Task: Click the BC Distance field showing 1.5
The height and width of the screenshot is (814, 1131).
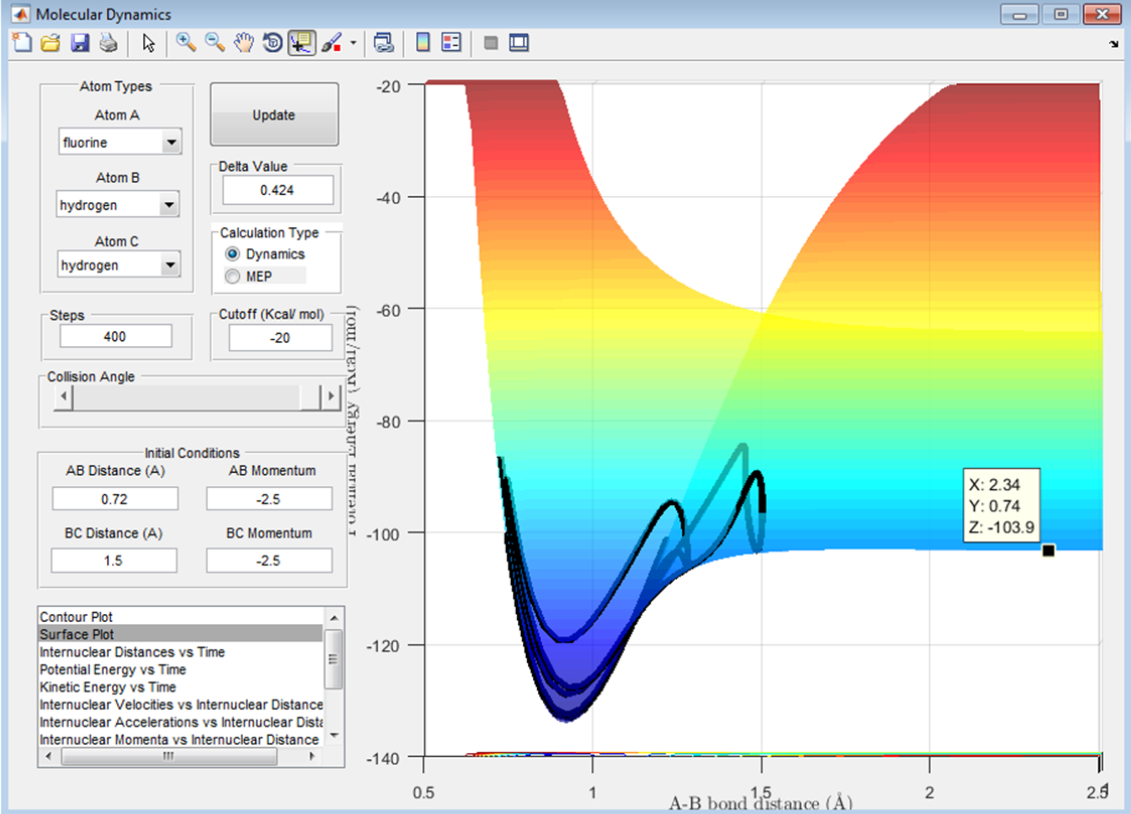Action: (114, 561)
